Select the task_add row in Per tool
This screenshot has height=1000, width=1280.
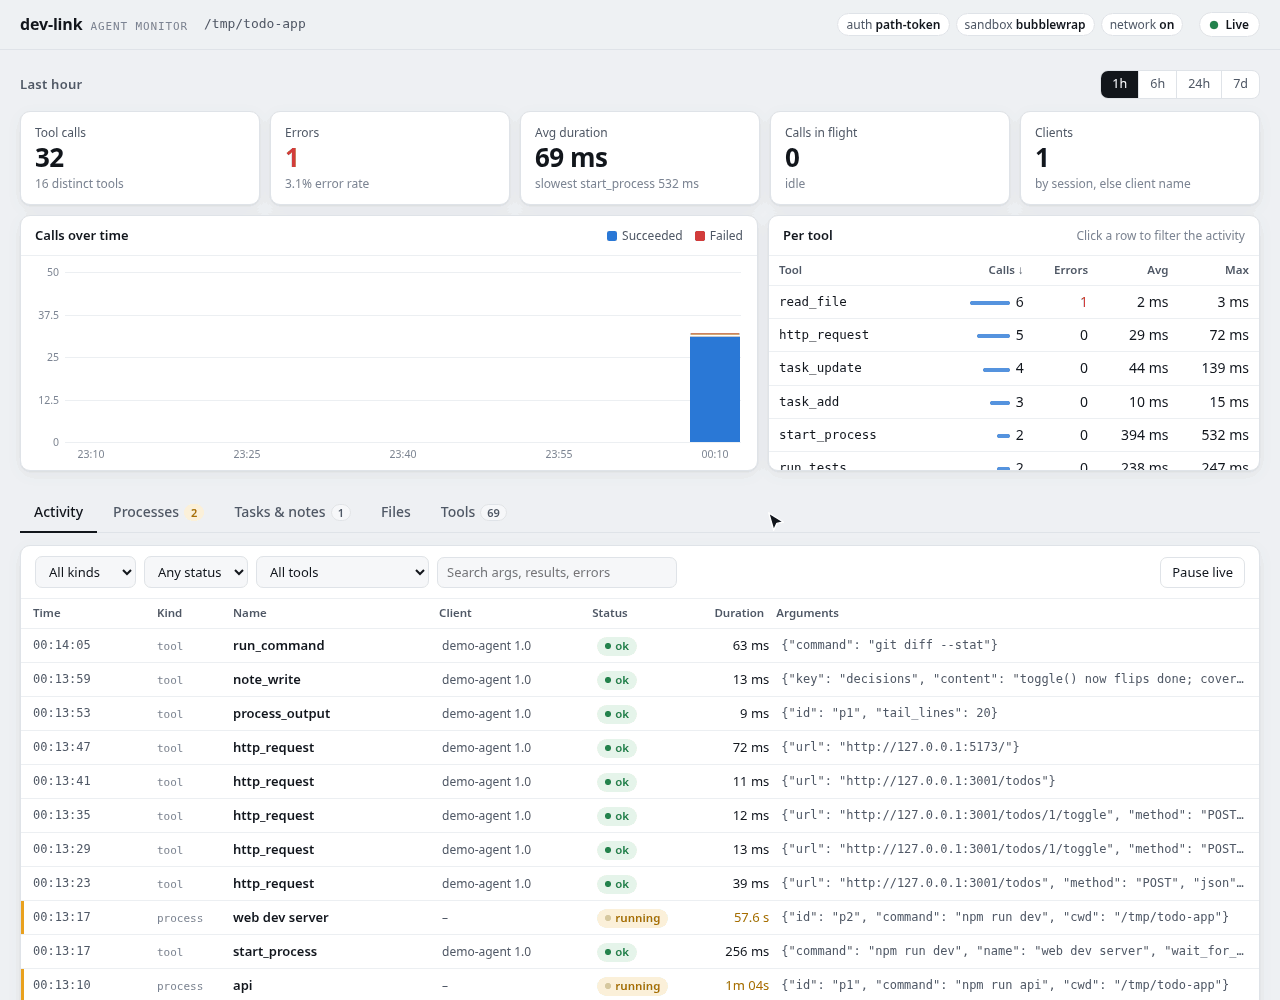[x=1014, y=402]
